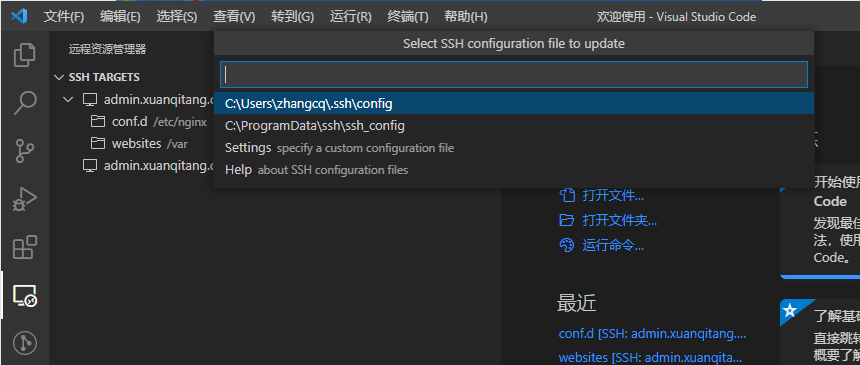Select conf.d /etc/nginx tree row
This screenshot has width=860, height=365.
point(132,122)
